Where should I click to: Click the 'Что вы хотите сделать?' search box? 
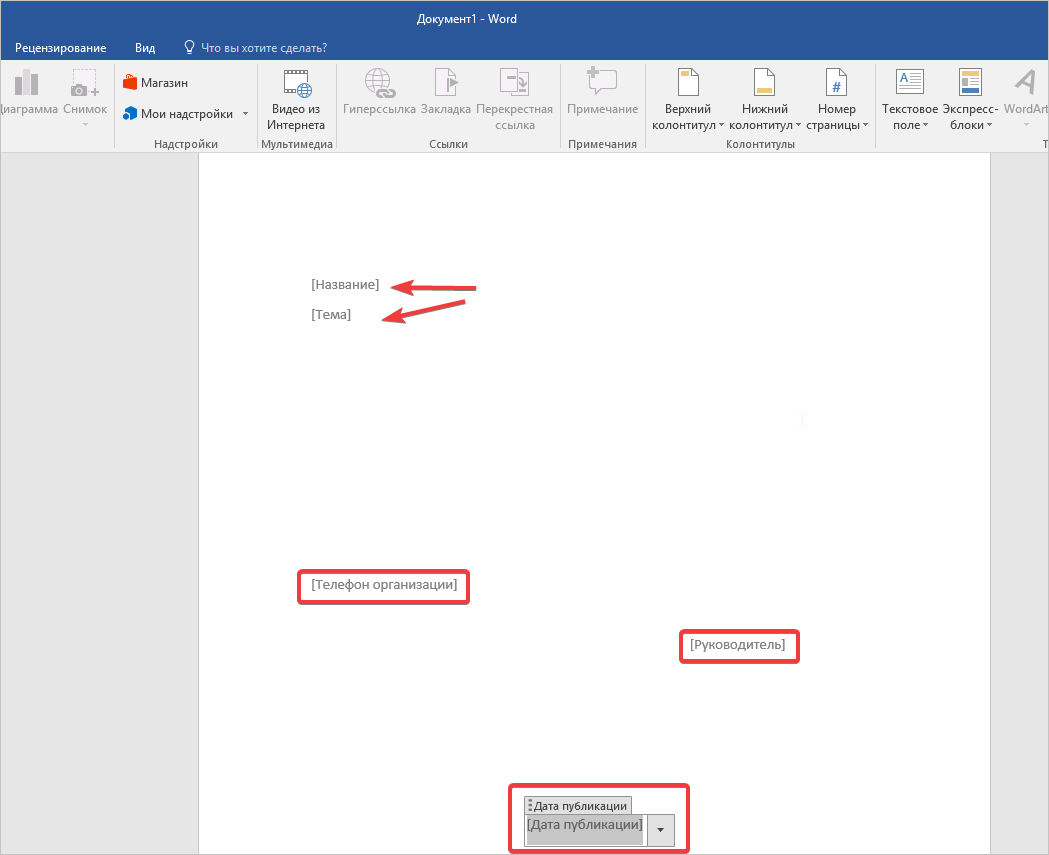(x=264, y=47)
